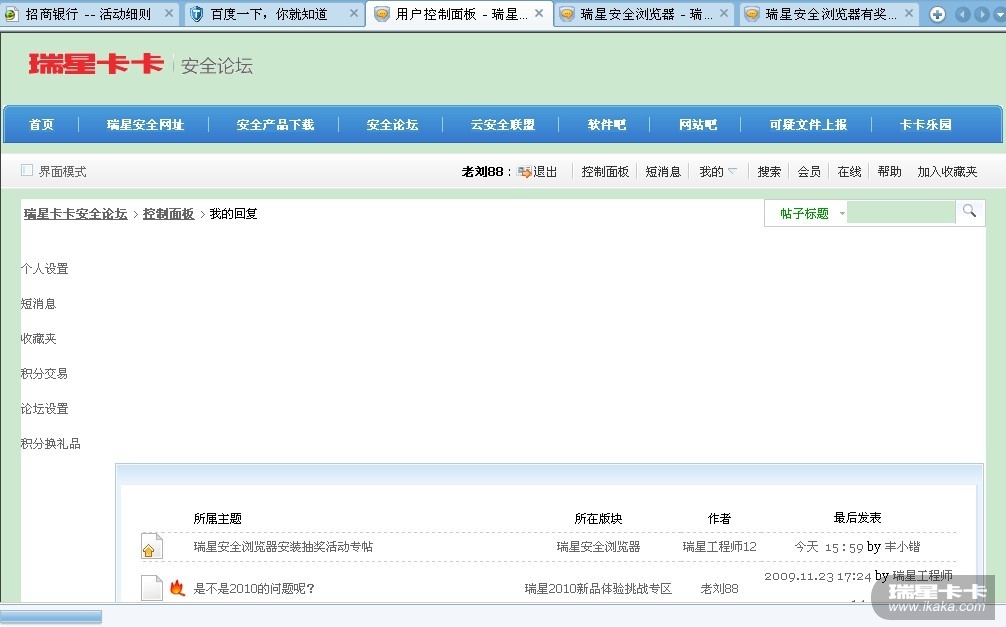The width and height of the screenshot is (1006, 627).
Task: Click the page icon for 是不是2010的问题呢
Action: [152, 588]
